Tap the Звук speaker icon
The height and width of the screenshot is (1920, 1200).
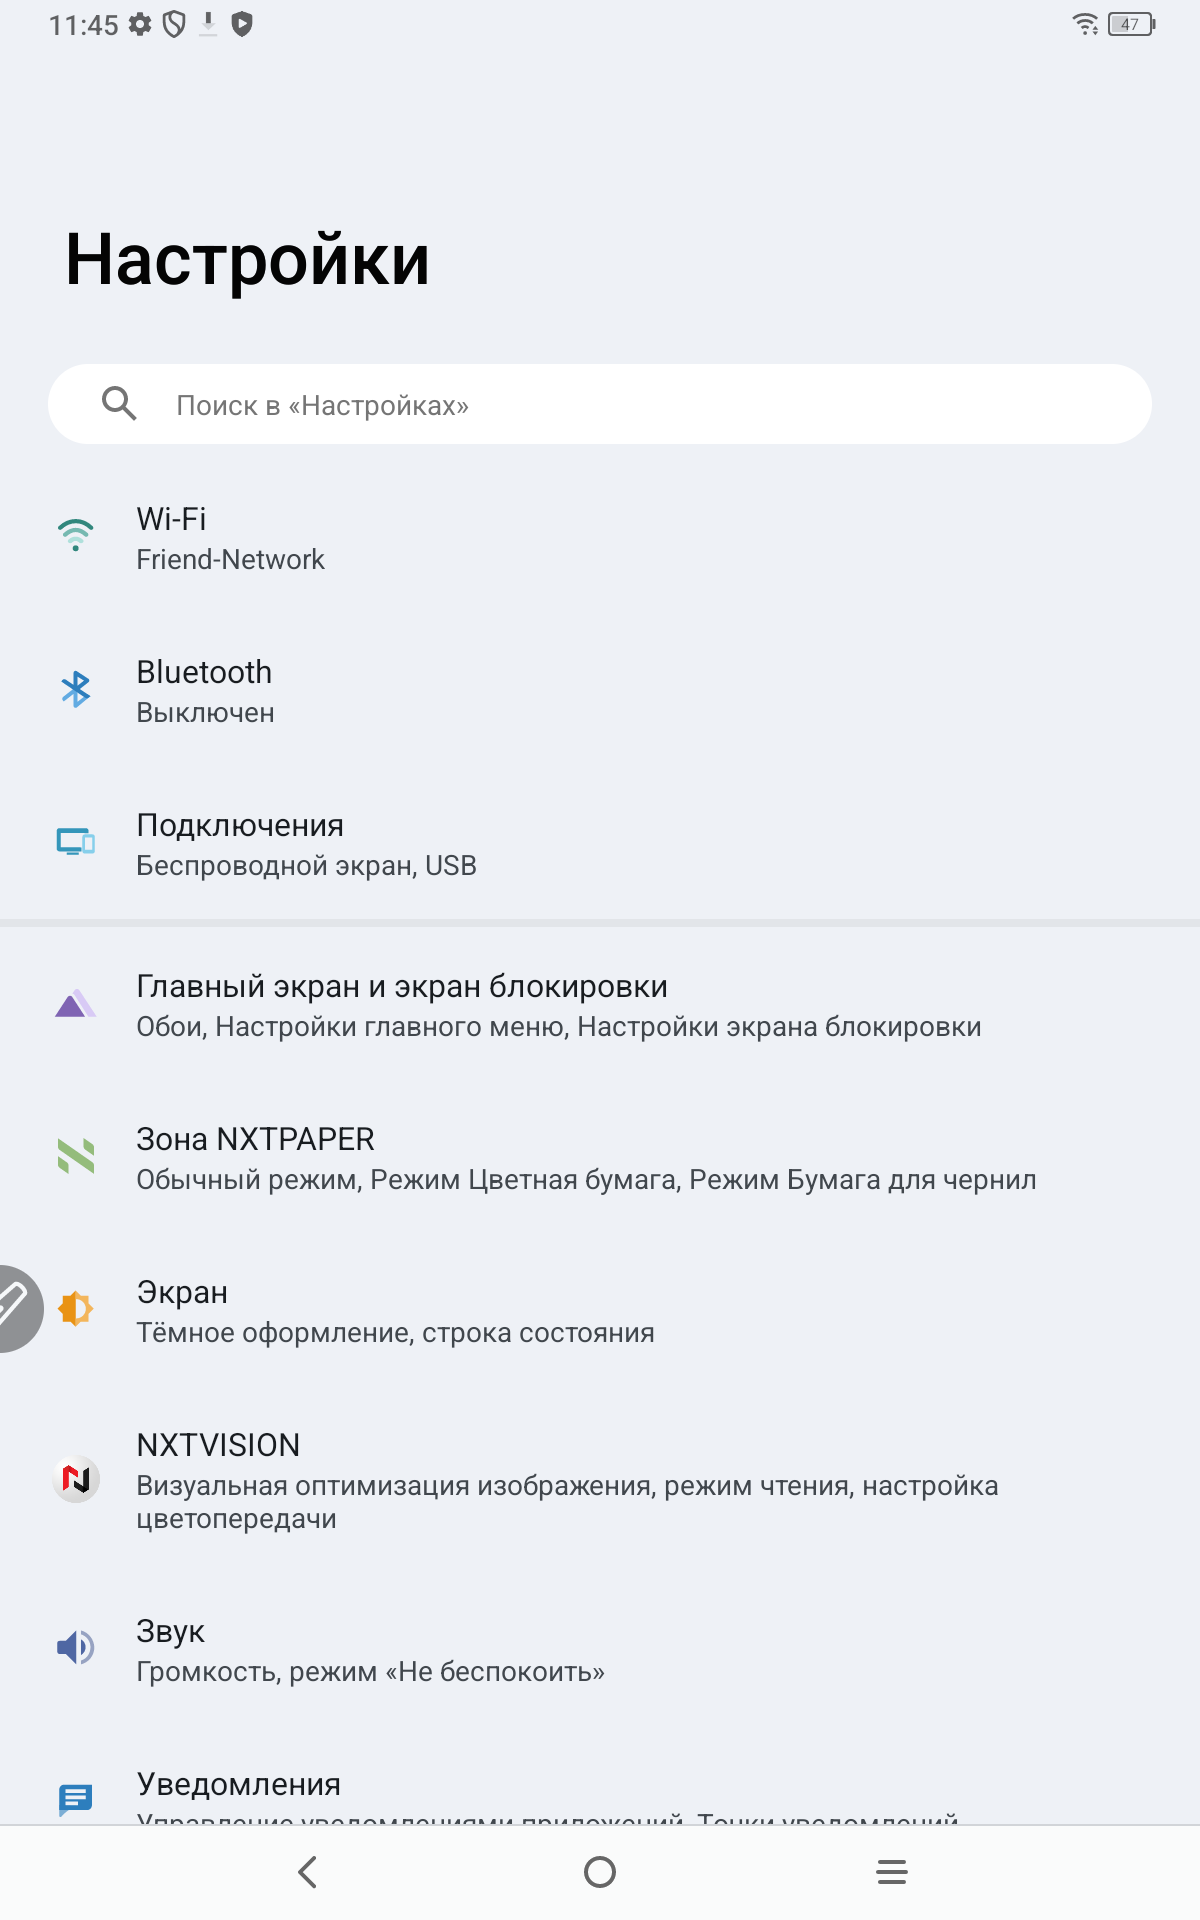[76, 1647]
